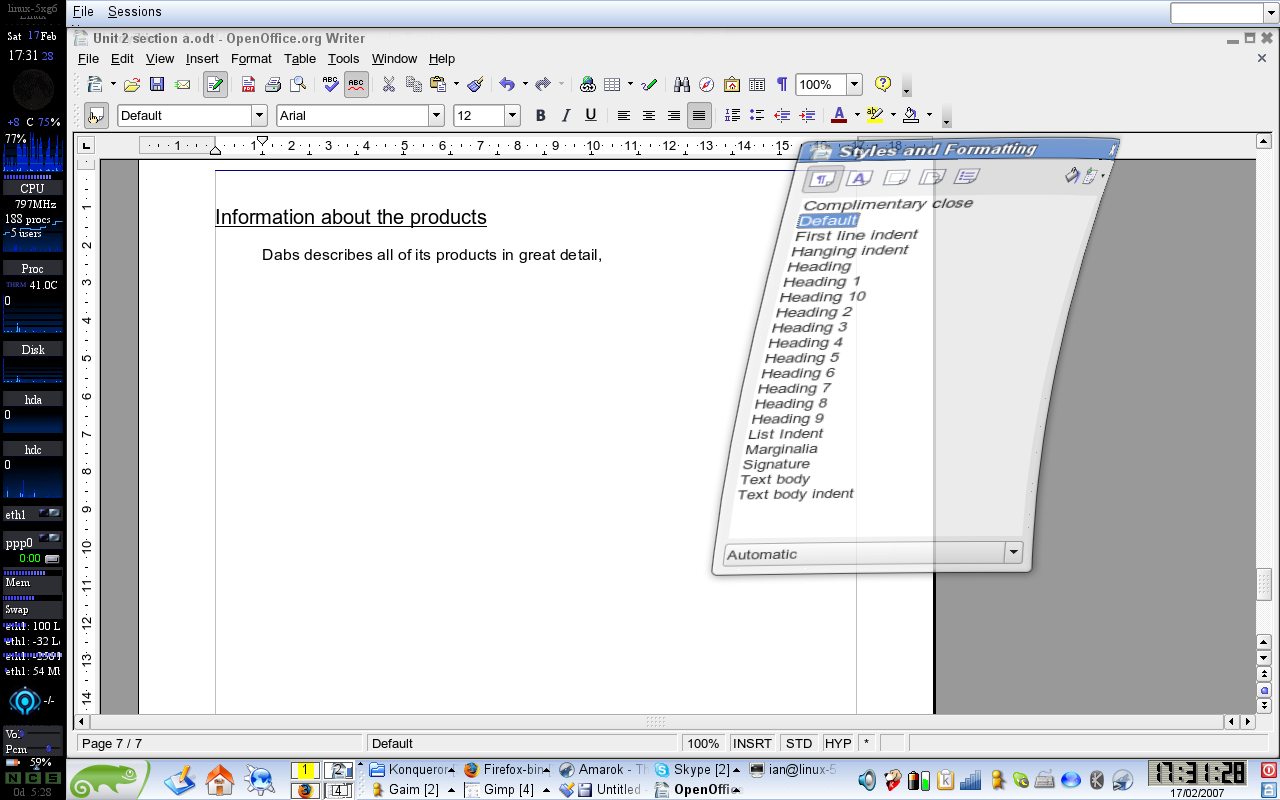Send document as e-mail

click(x=182, y=85)
